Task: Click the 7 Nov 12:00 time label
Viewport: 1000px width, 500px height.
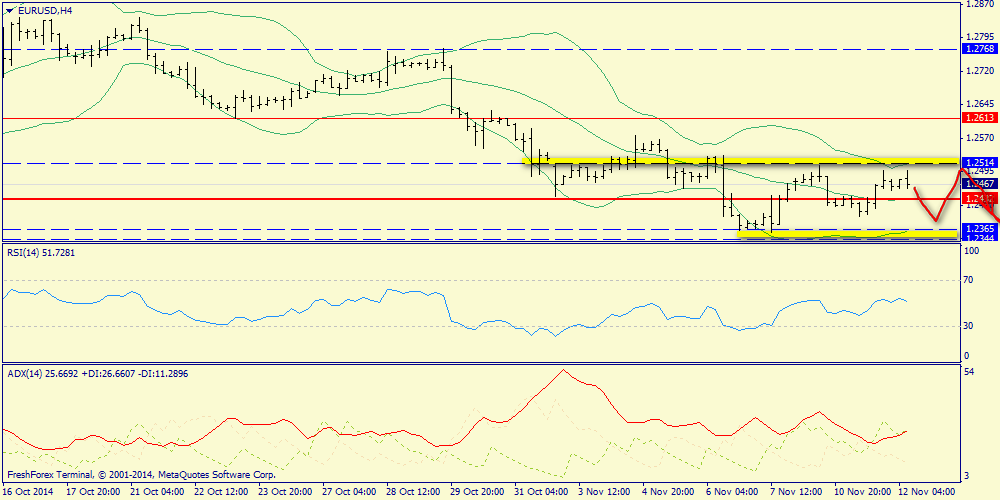Action: 797,492
